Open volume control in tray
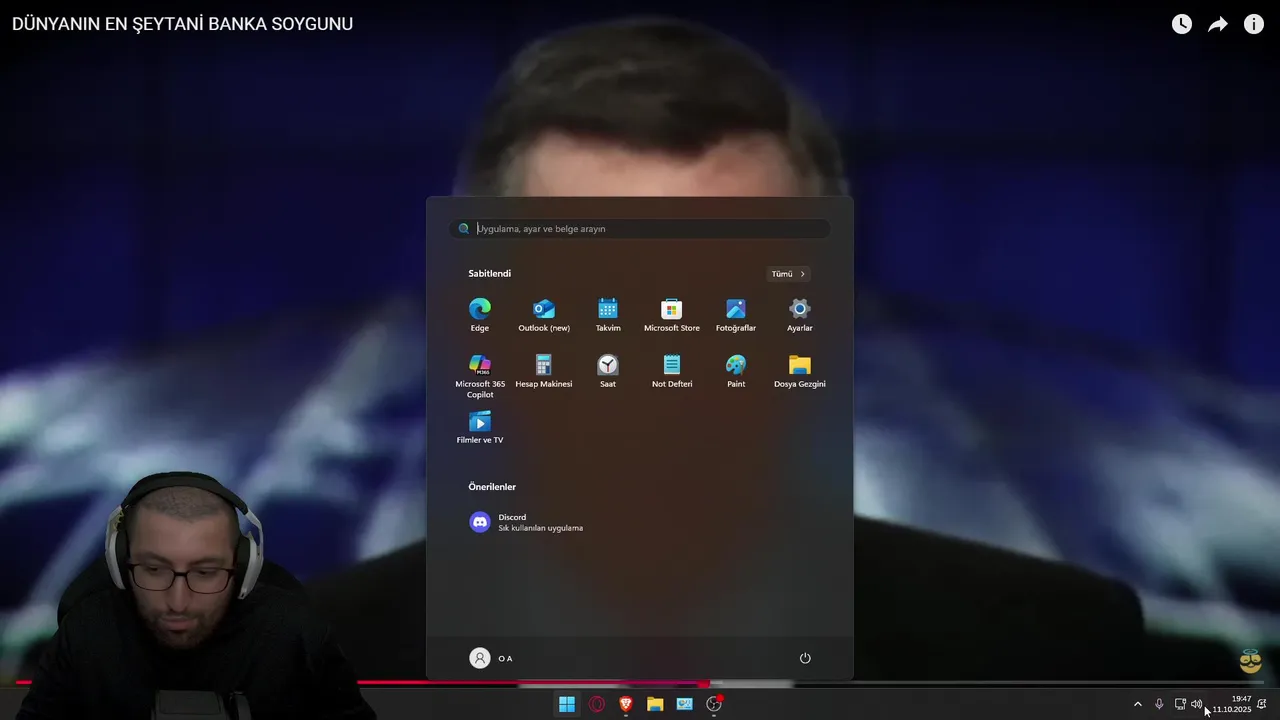Image resolution: width=1280 pixels, height=720 pixels. (1197, 704)
